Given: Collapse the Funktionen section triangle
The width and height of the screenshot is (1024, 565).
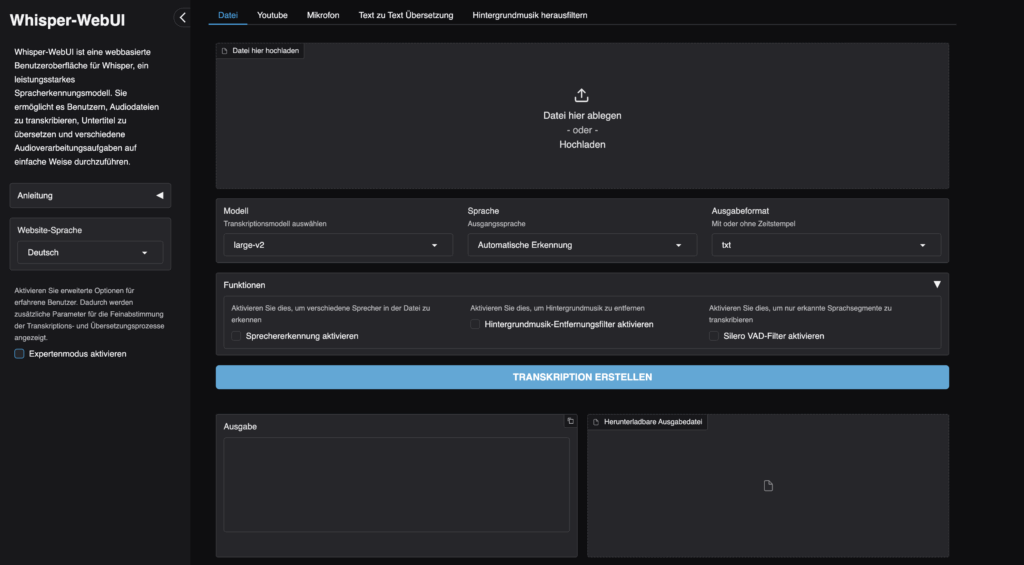Looking at the screenshot, I should [x=937, y=285].
